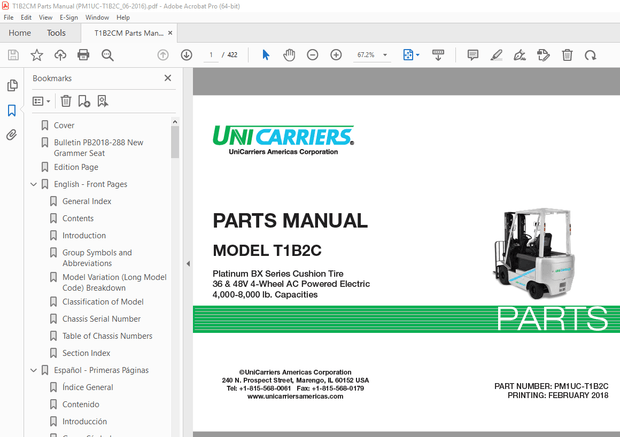Screen dimensions: 620x437
Task: Click the bookmarks scroll up arrow
Action: click(175, 122)
